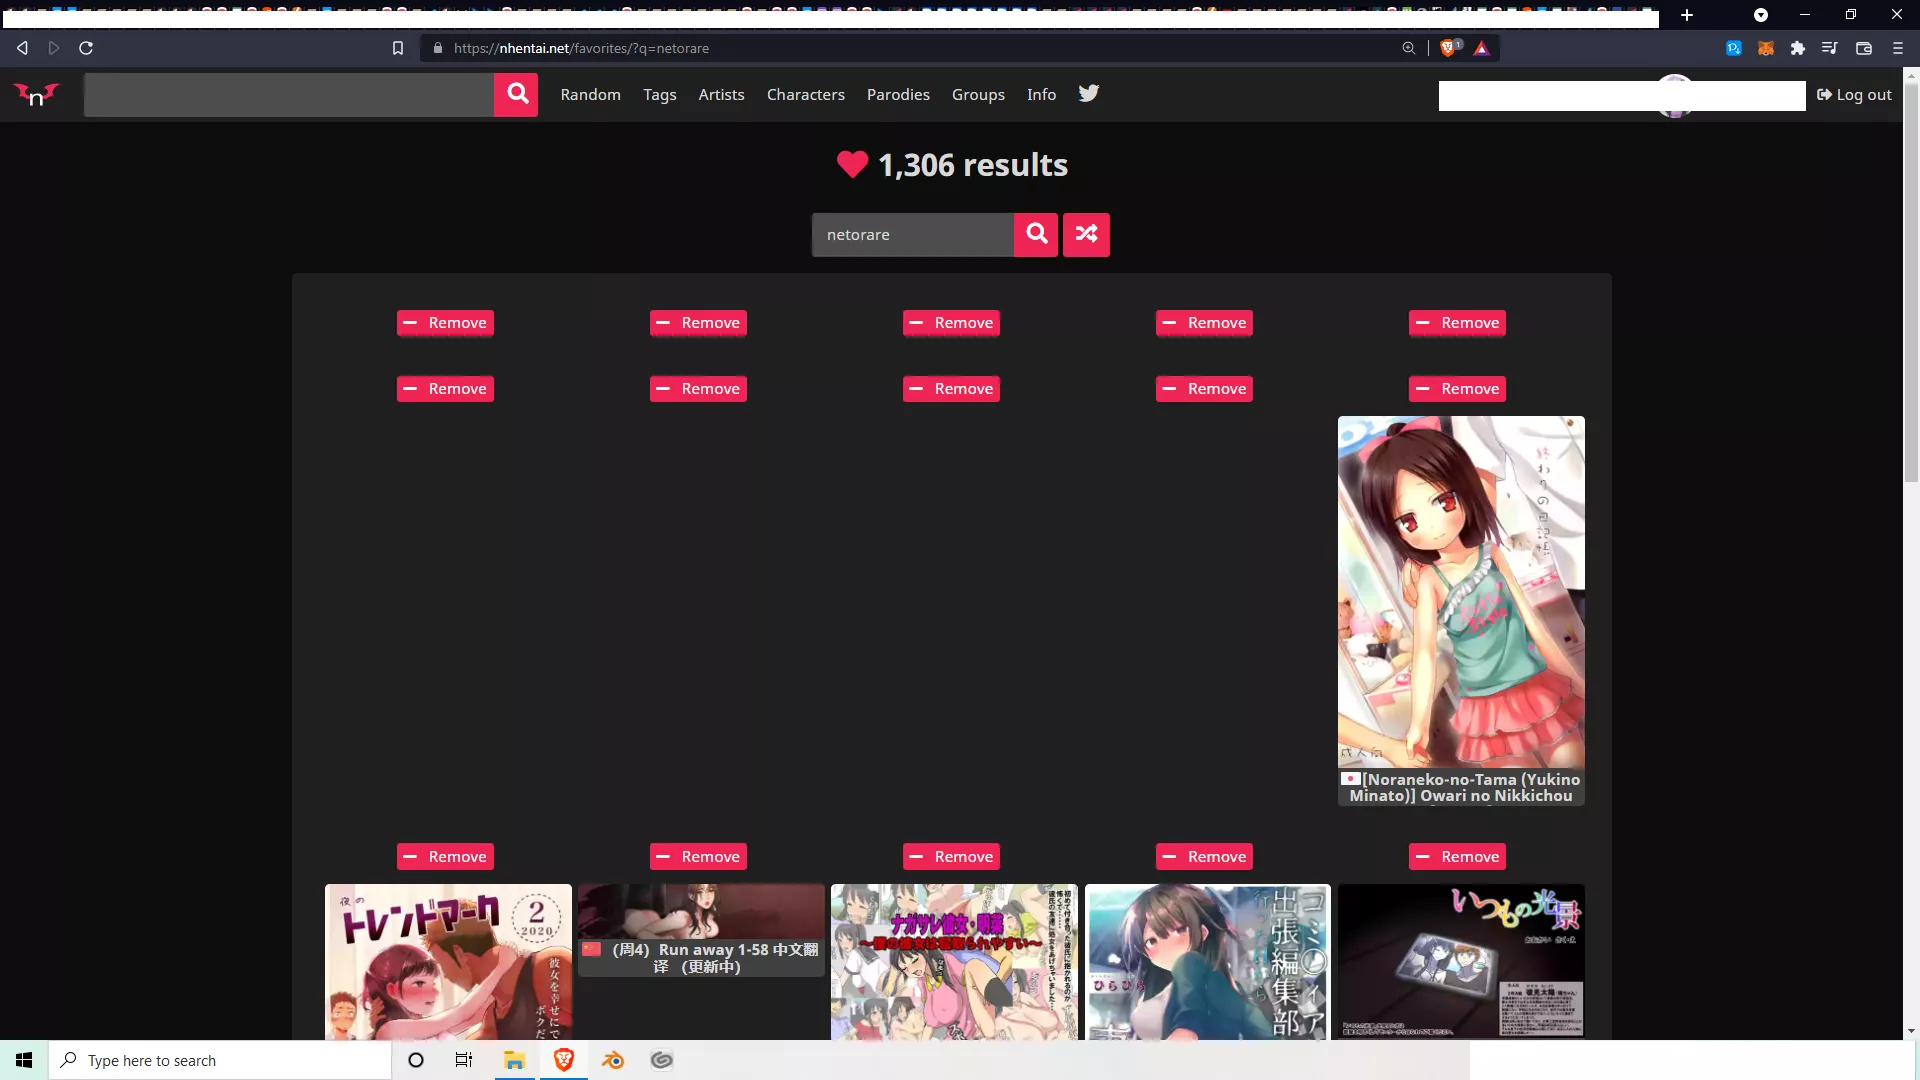Open a new browser tab with the plus button

[1687, 15]
